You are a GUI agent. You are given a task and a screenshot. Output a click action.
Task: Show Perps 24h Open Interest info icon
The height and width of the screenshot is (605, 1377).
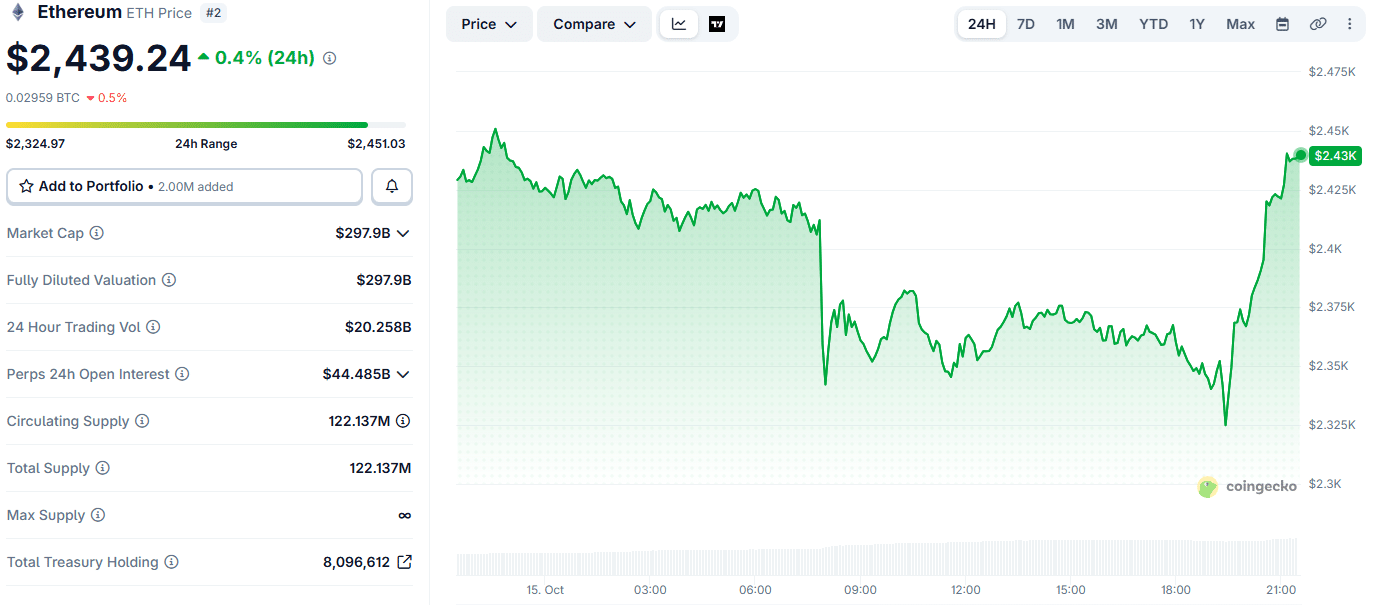point(182,374)
